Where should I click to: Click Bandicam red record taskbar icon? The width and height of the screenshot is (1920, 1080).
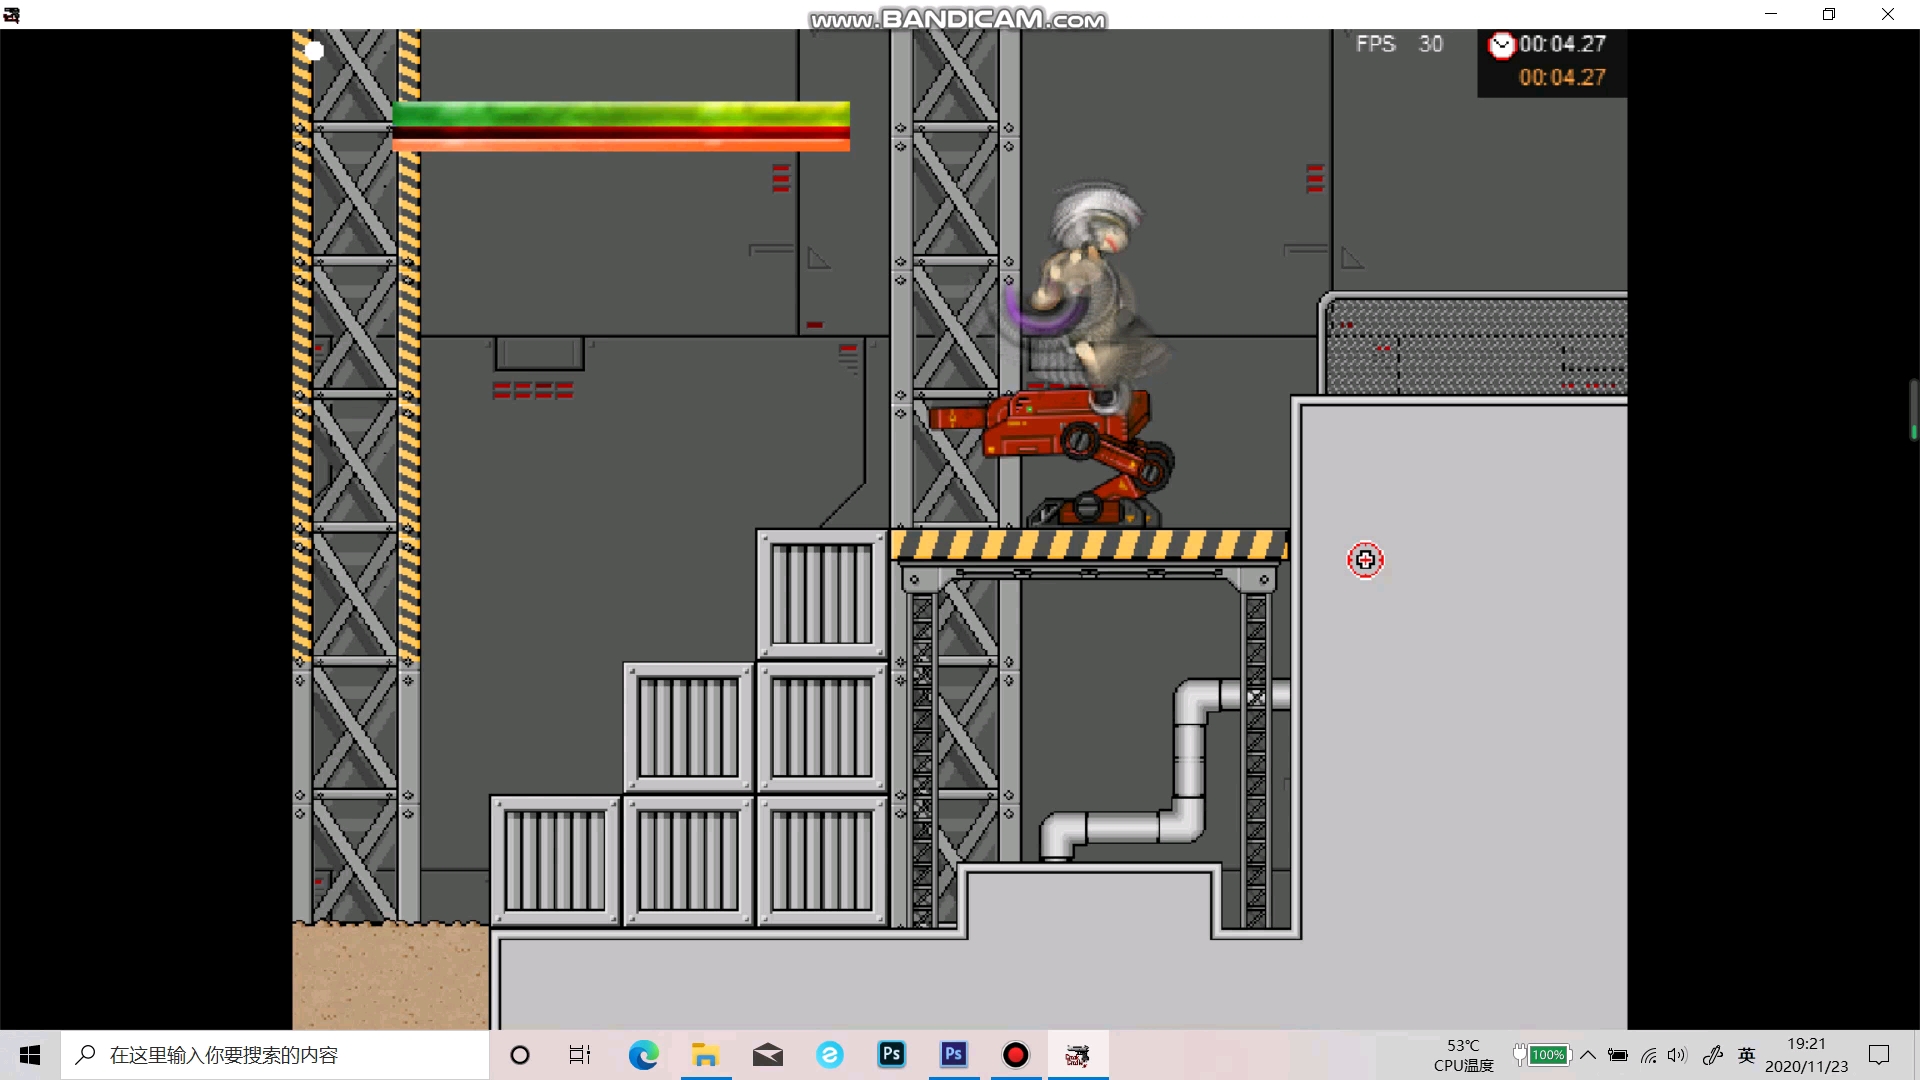pos(1015,1055)
